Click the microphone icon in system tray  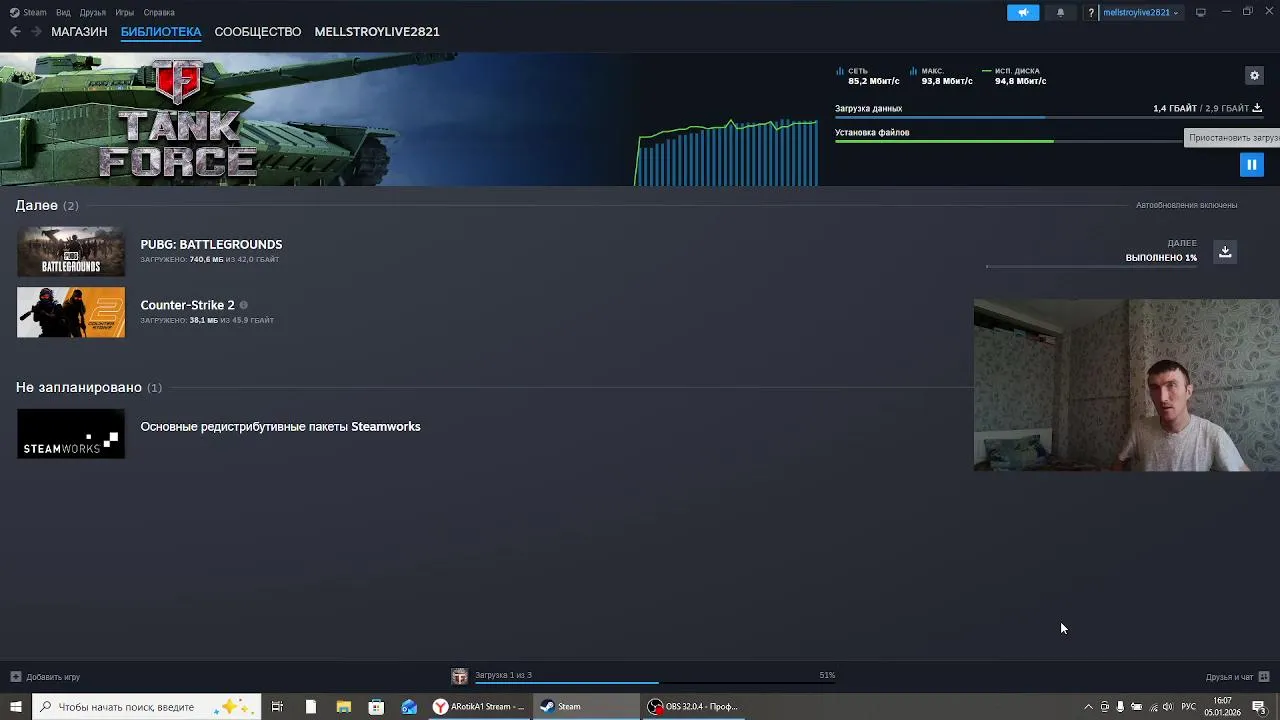1120,707
